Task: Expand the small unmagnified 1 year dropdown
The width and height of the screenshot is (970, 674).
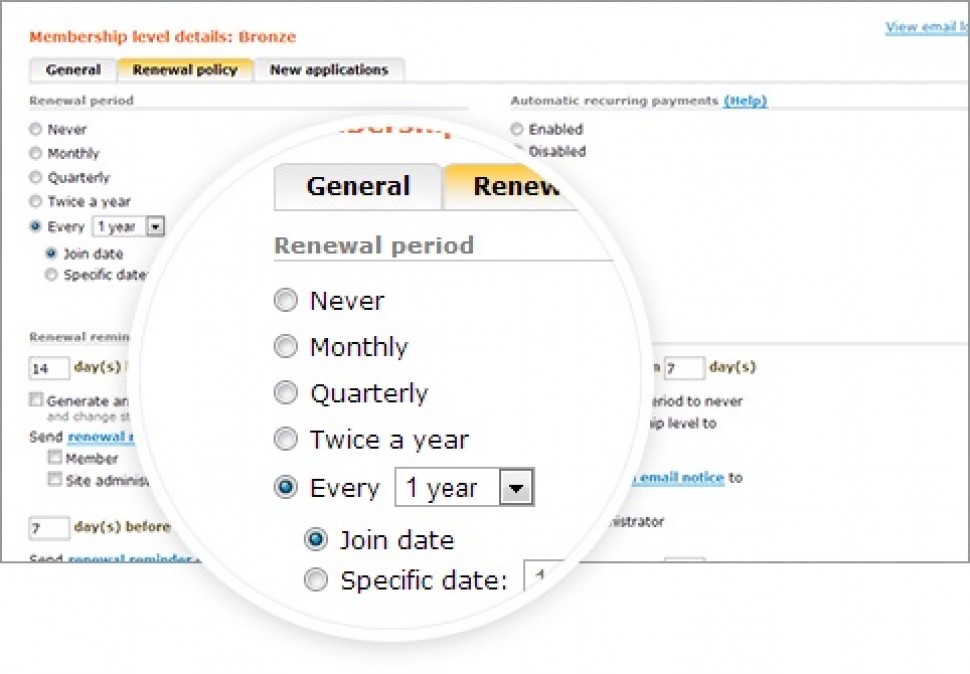Action: [155, 227]
